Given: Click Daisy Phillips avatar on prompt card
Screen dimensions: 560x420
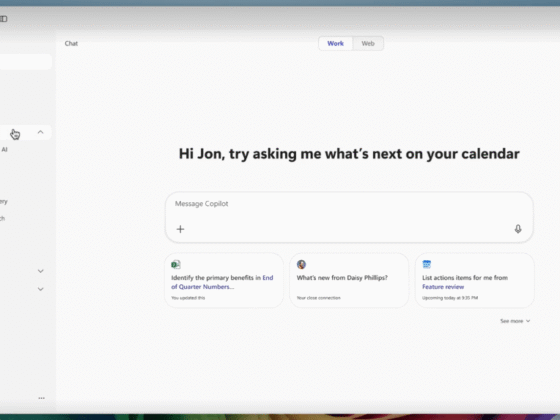Looking at the screenshot, I should click(301, 264).
